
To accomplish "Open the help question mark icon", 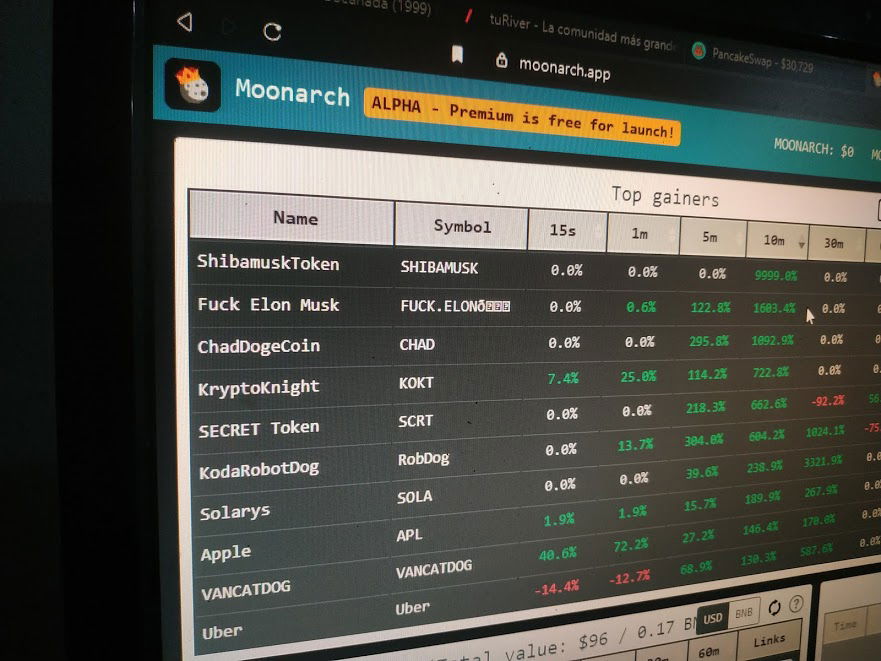I will click(x=796, y=604).
